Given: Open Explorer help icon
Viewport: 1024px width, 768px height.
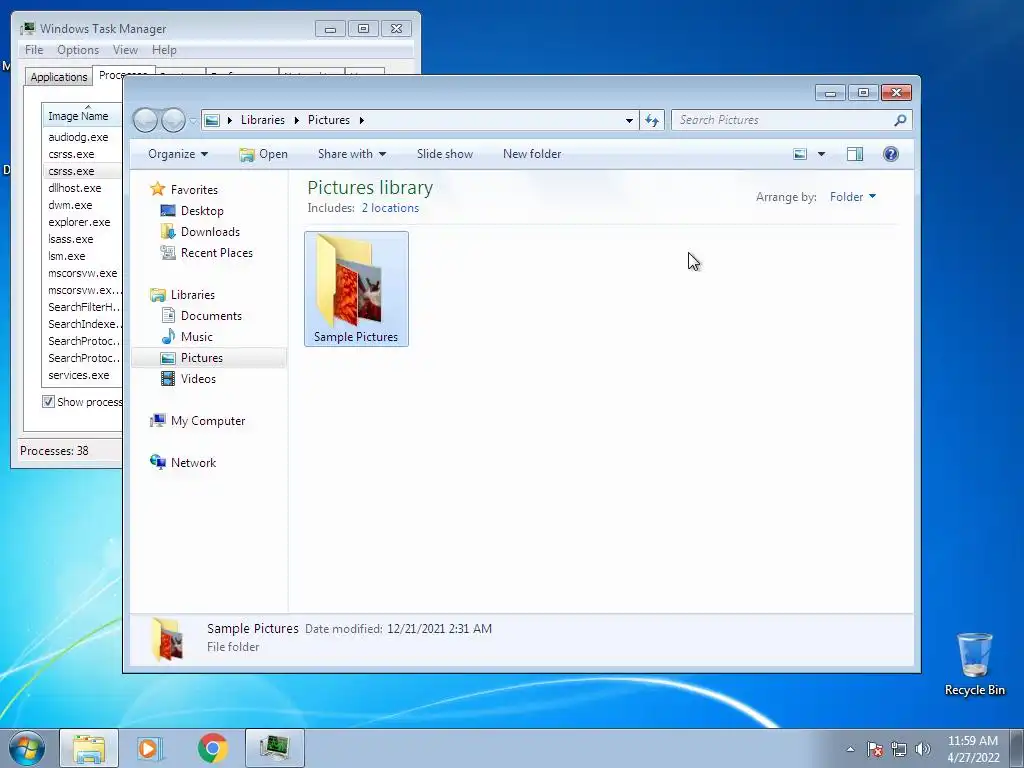Looking at the screenshot, I should click(891, 154).
